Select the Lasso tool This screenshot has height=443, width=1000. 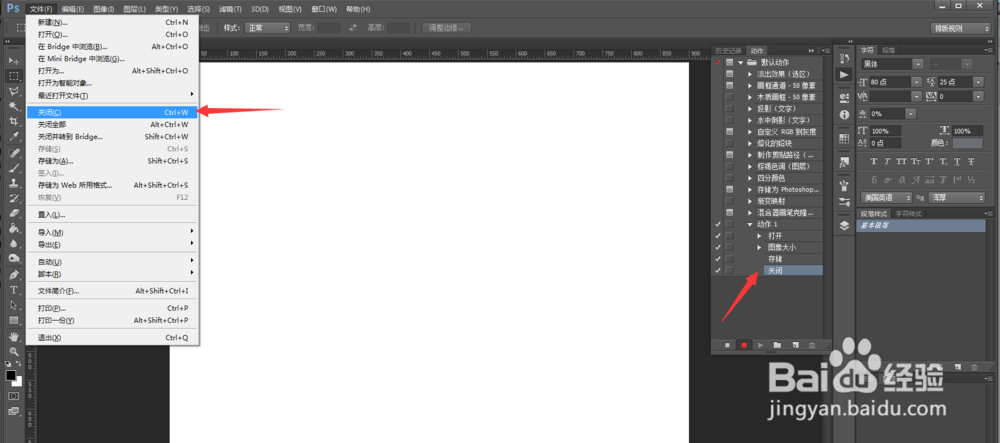(13, 91)
